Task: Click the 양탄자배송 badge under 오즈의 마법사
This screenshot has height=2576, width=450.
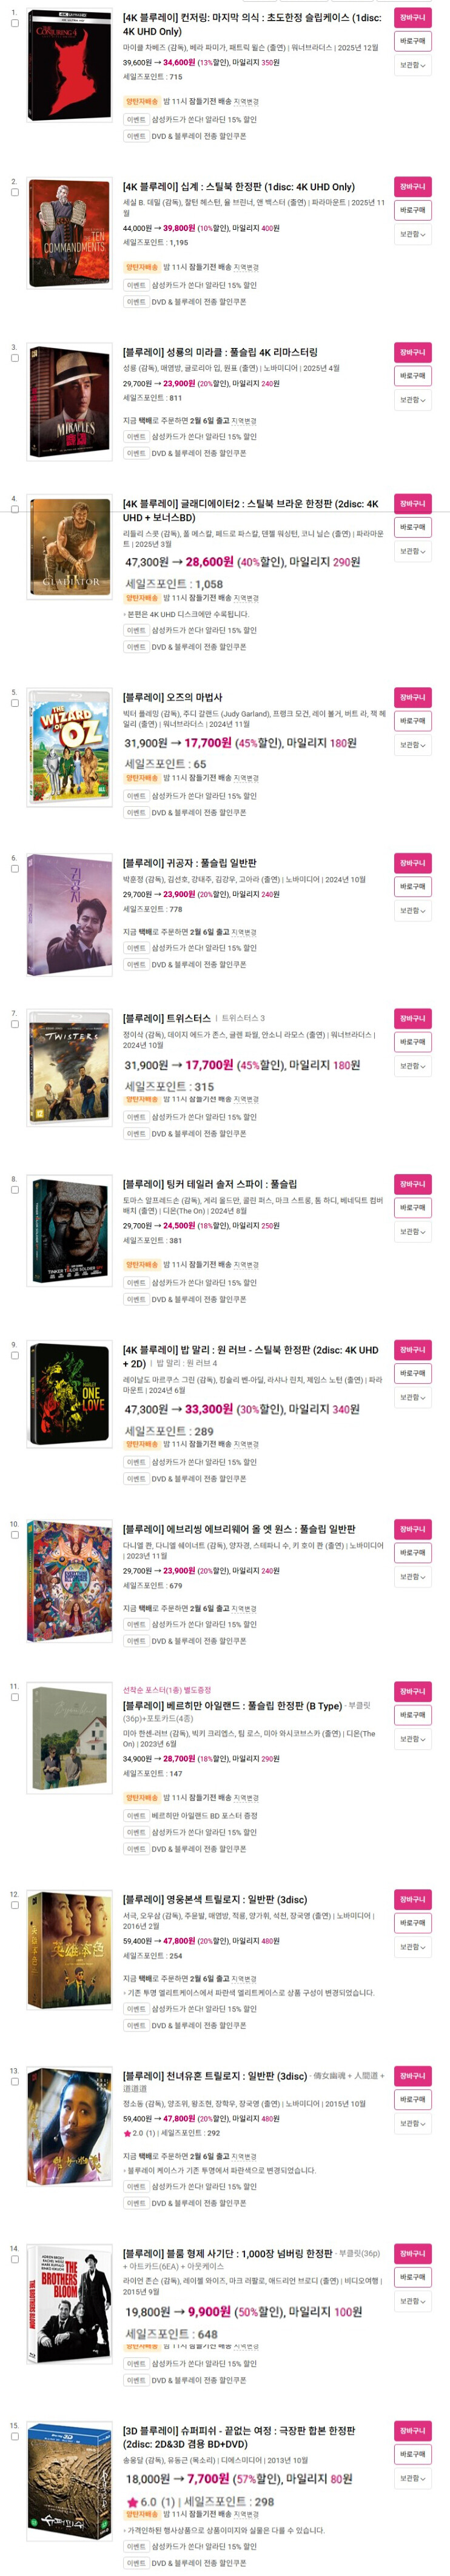Action: coord(141,778)
